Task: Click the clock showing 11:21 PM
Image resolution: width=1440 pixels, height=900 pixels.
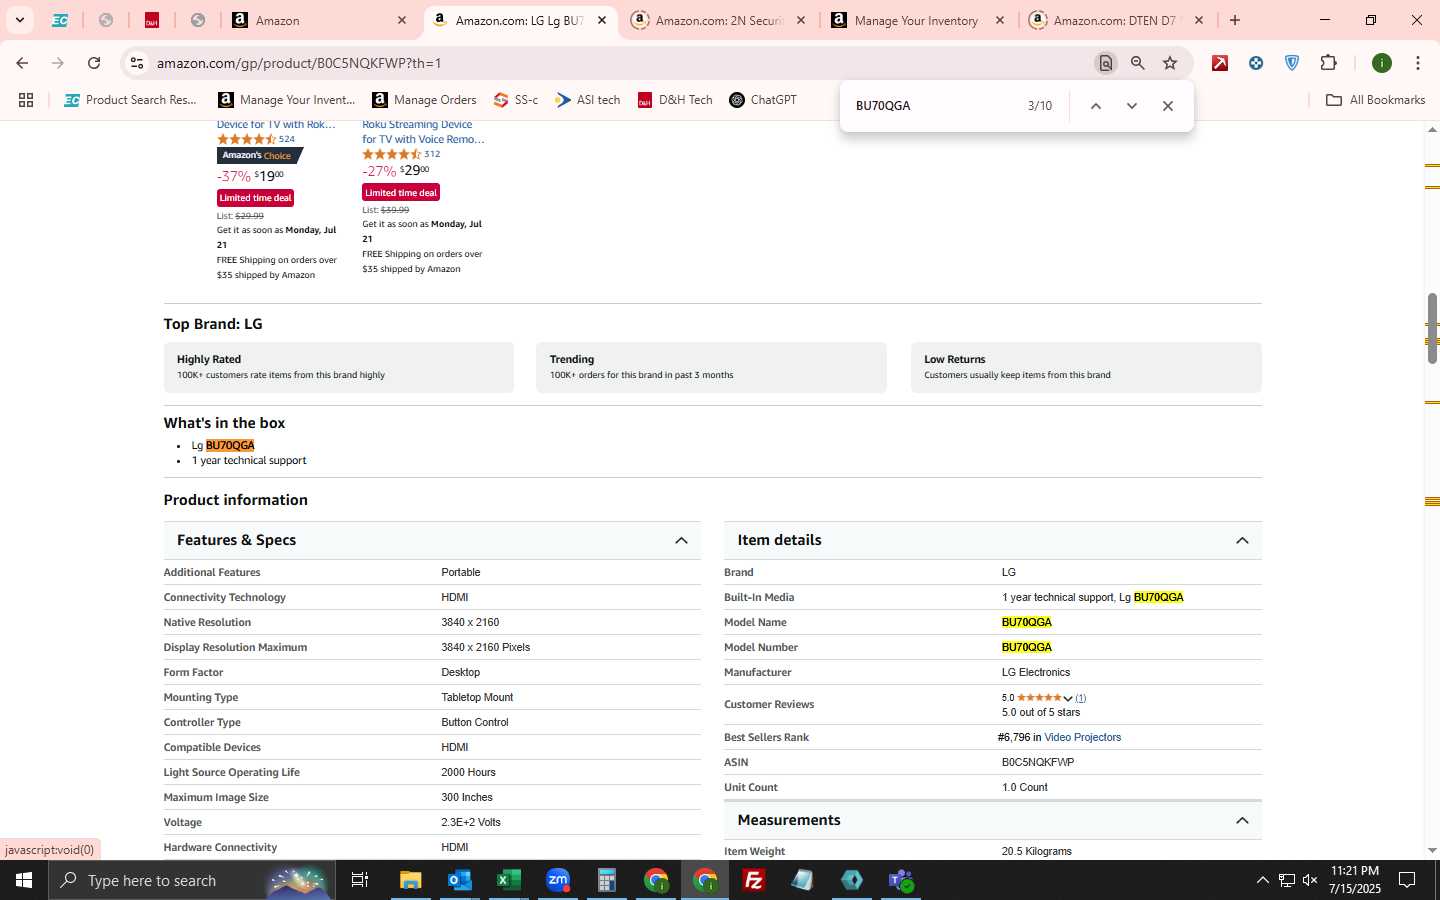Action: (x=1355, y=871)
